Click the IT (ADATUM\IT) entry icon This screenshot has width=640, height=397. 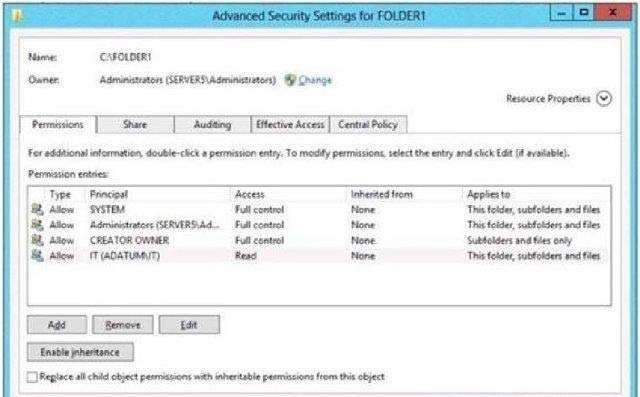[37, 256]
